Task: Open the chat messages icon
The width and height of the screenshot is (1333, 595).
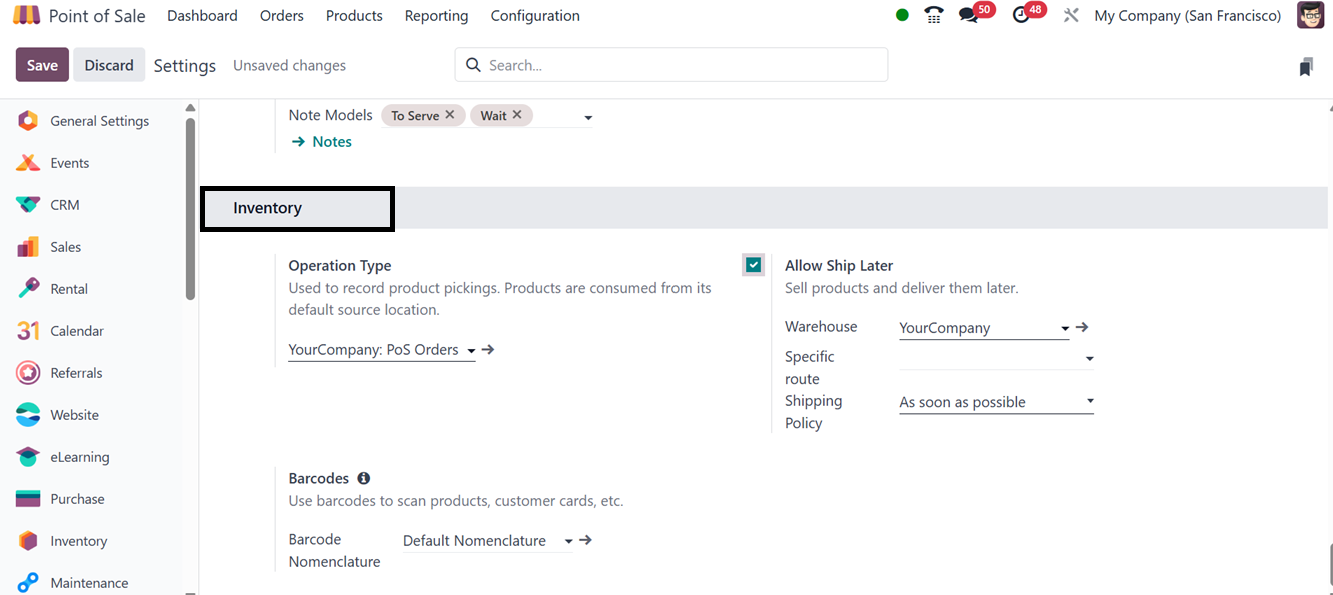Action: (968, 15)
